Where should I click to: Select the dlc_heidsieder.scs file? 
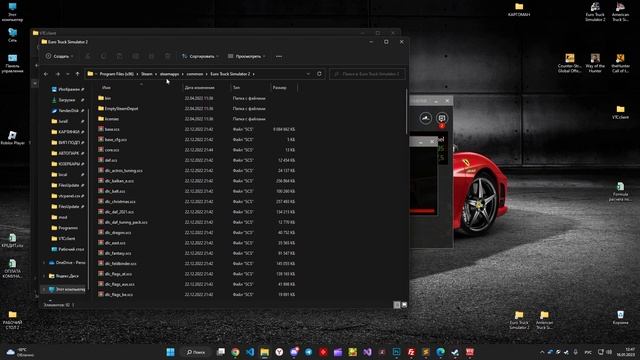[x=117, y=264]
